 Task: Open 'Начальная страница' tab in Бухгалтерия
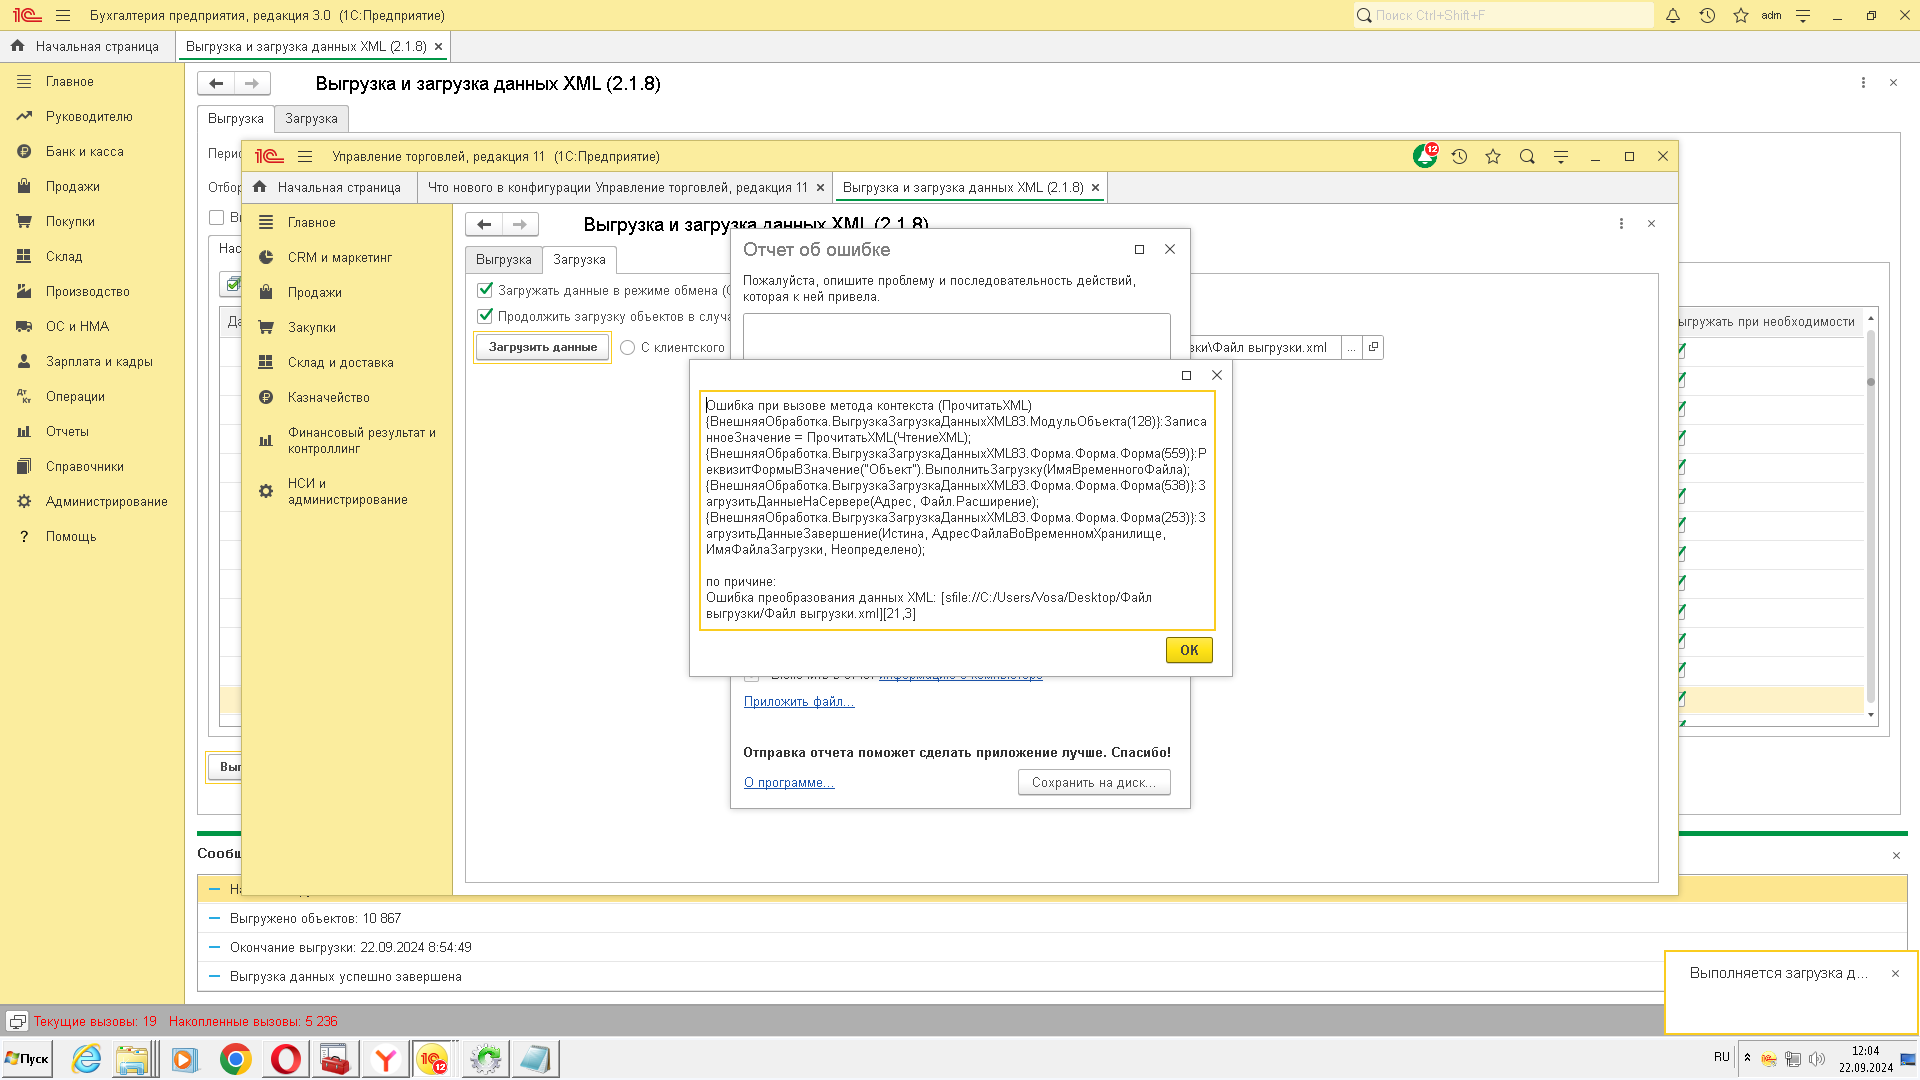[87, 46]
